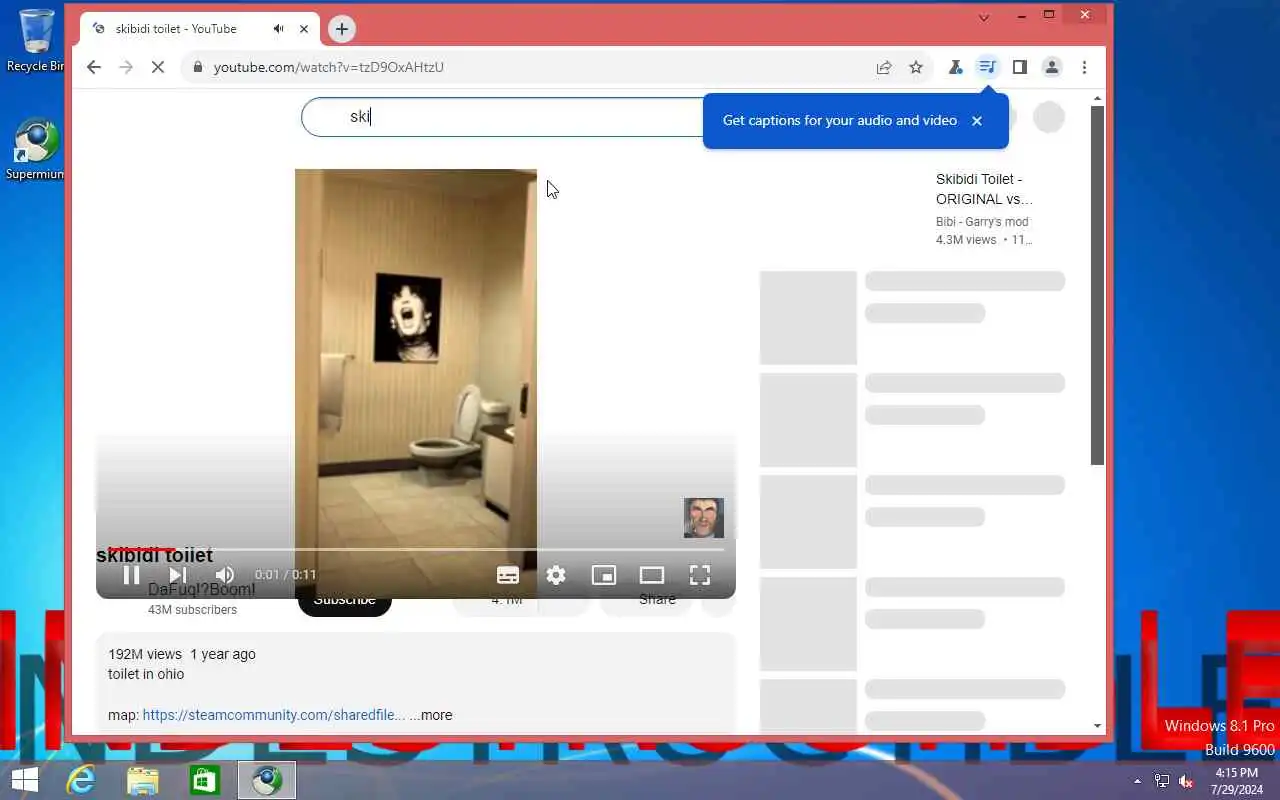Screen dimensions: 1280x800
Task: Toggle subtitles/closed captions in player
Action: 508,575
